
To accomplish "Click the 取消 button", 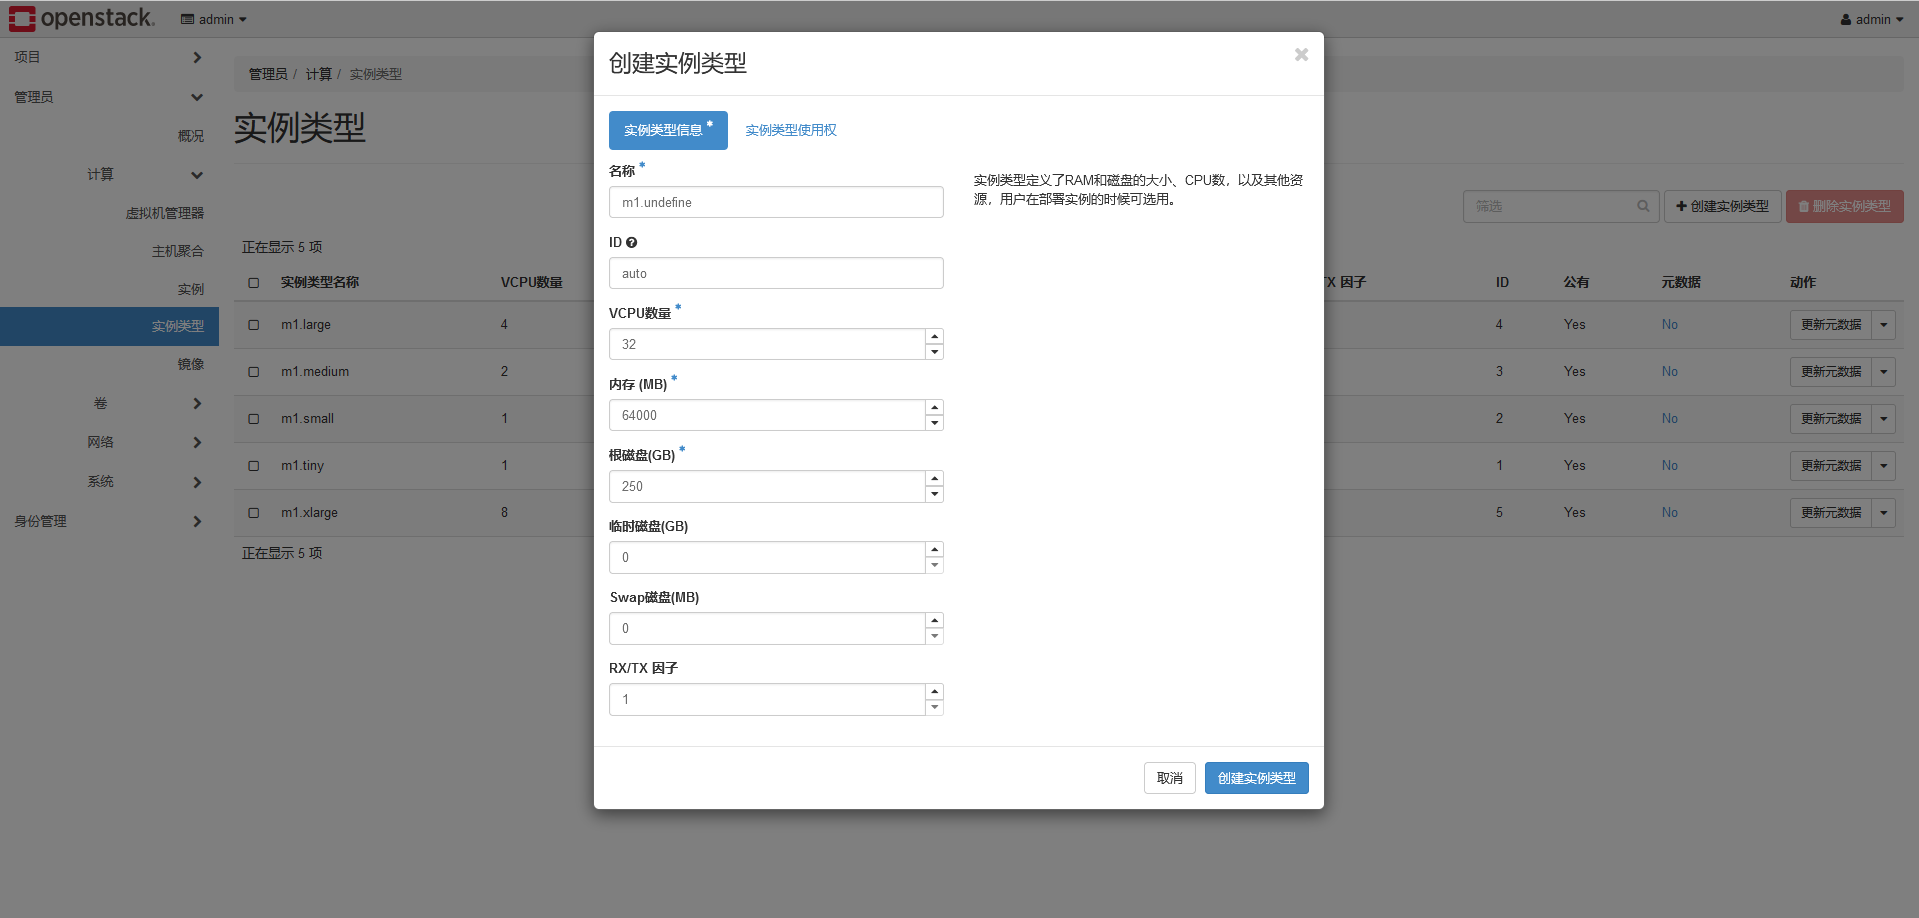I will (x=1169, y=778).
